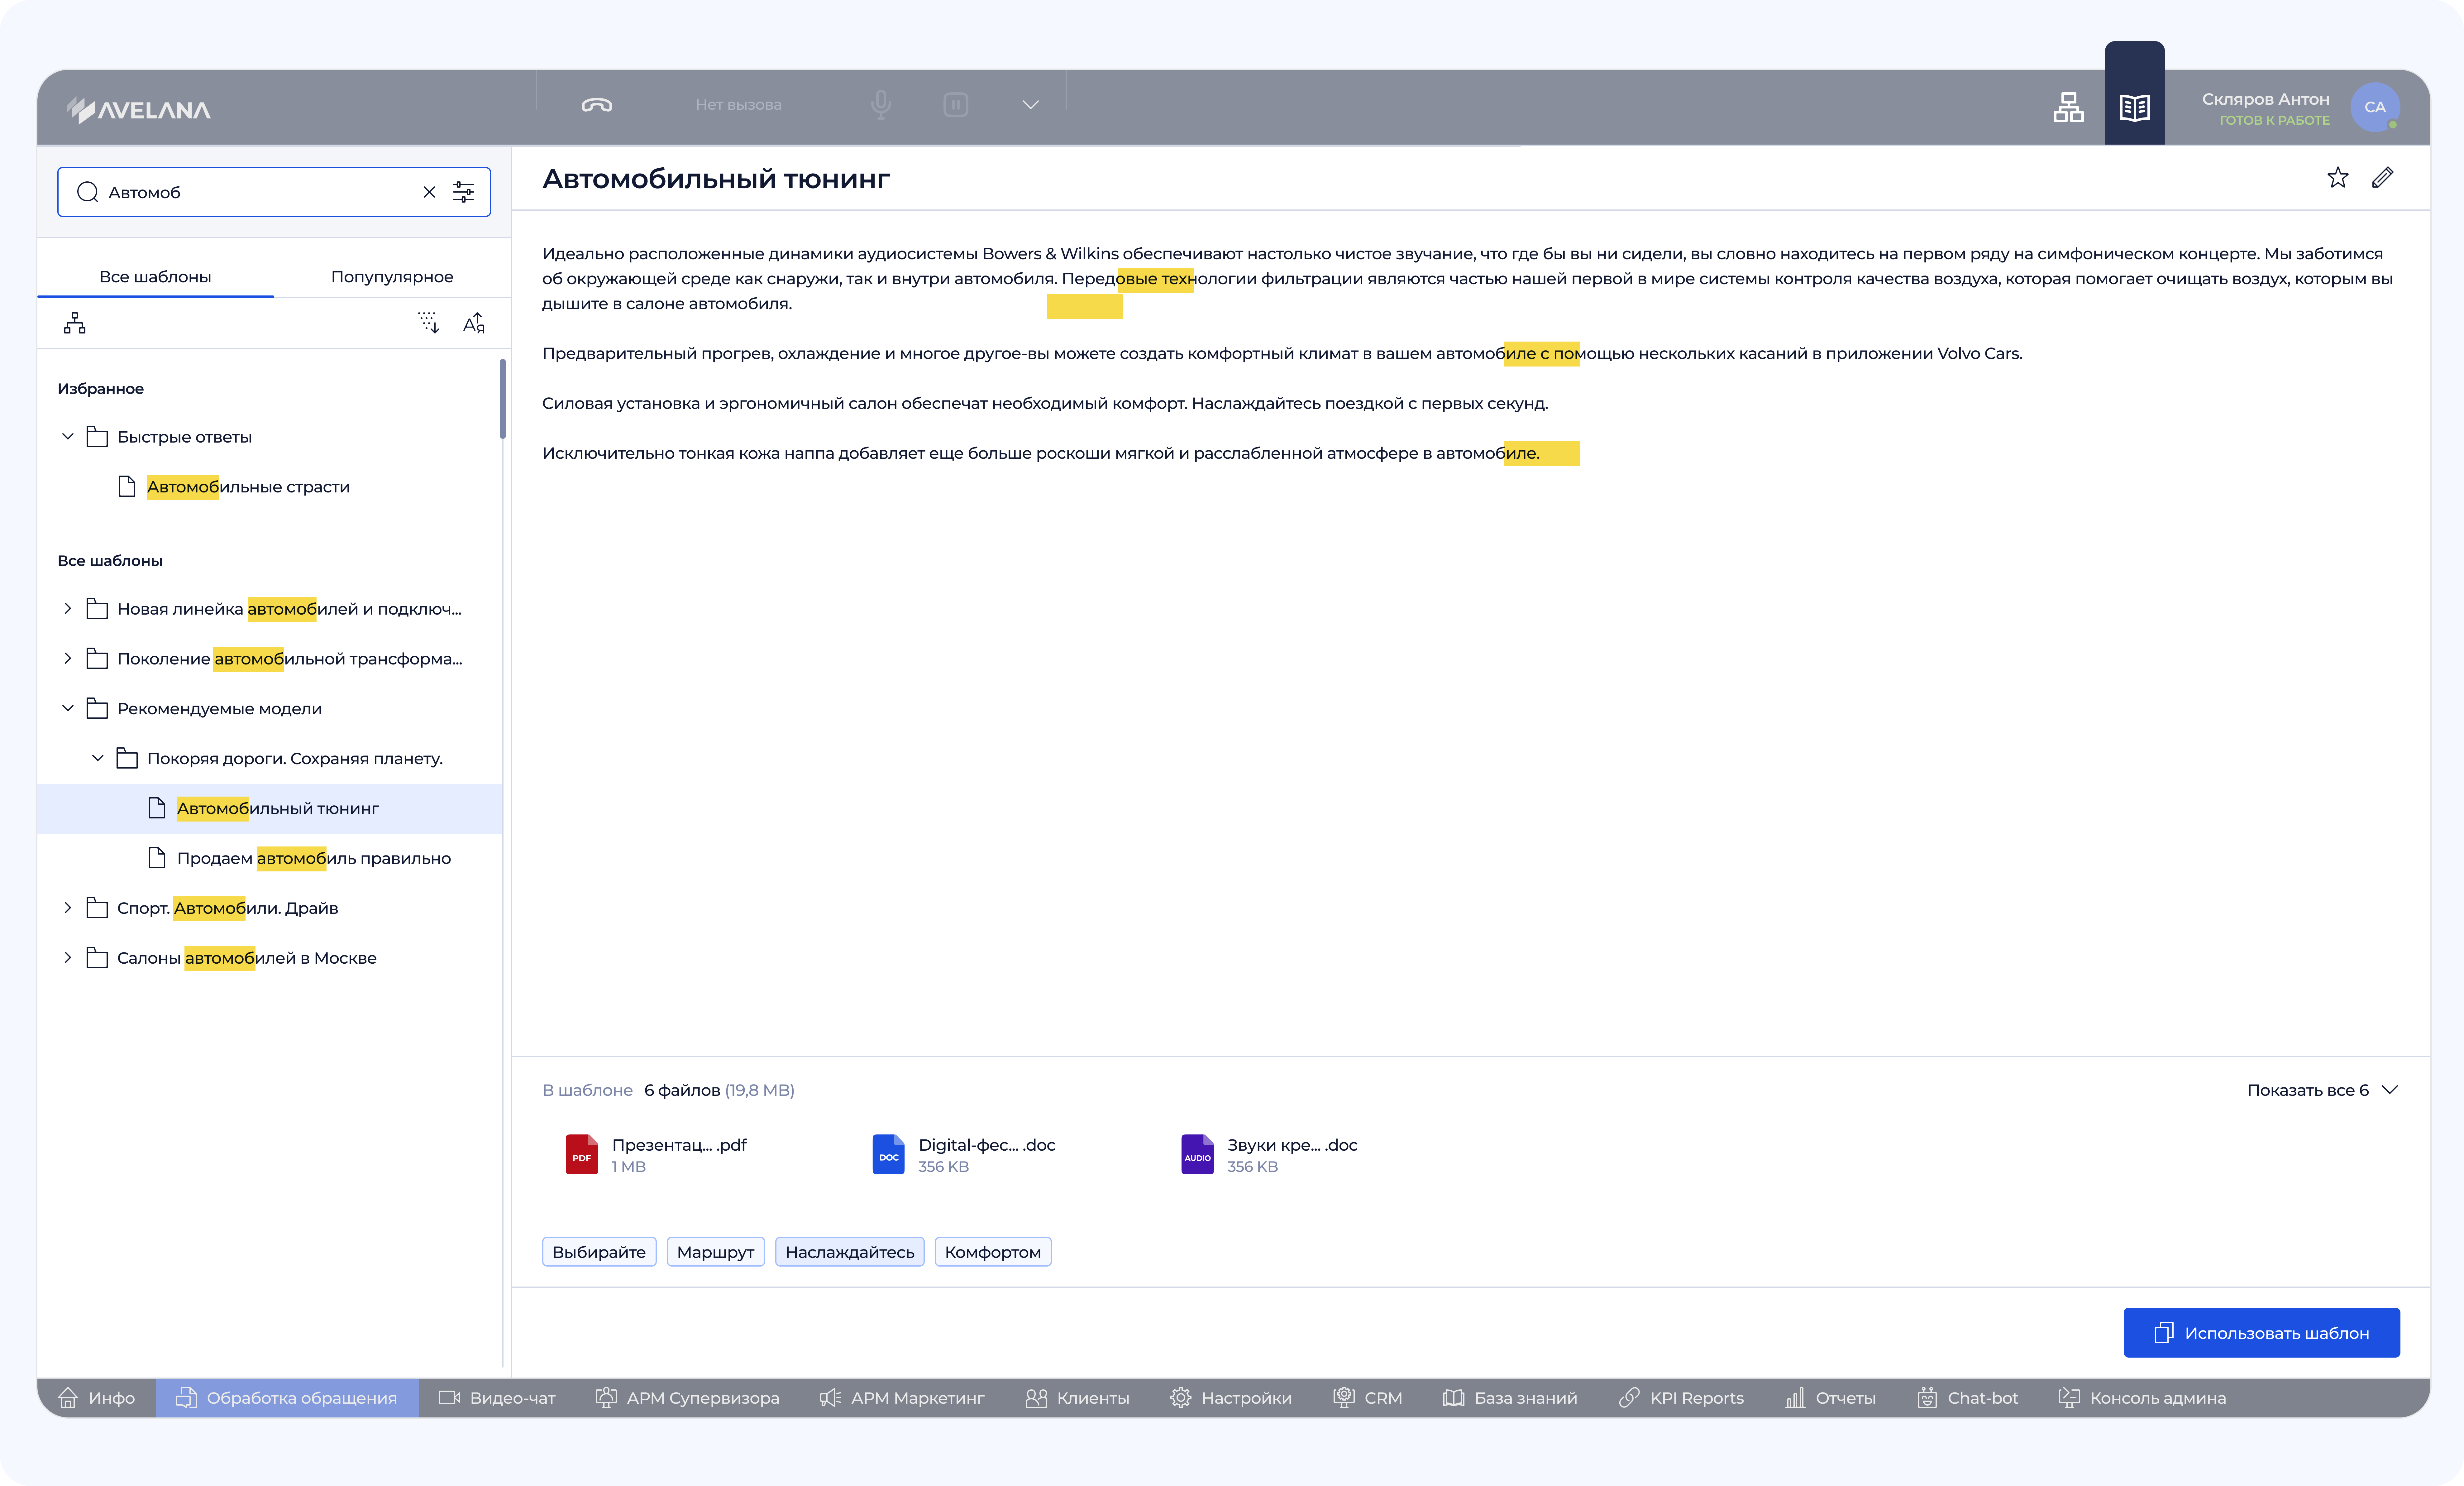Viewport: 2464px width, 1486px height.
Task: Open Chat-bot bottom tab
Action: [1967, 1398]
